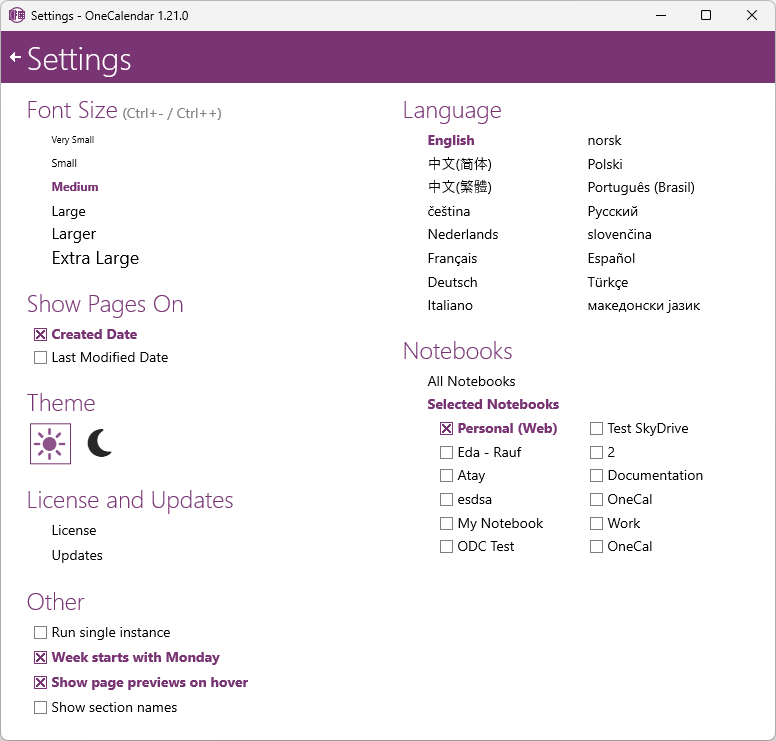The height and width of the screenshot is (741, 776).
Task: Pick Español language
Action: [x=611, y=258]
